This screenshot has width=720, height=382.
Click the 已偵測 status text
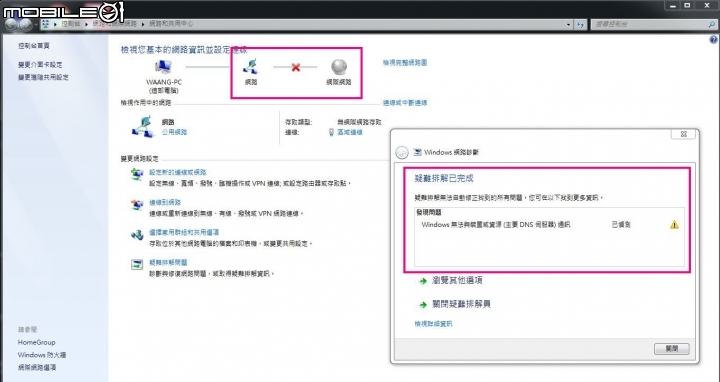click(621, 225)
